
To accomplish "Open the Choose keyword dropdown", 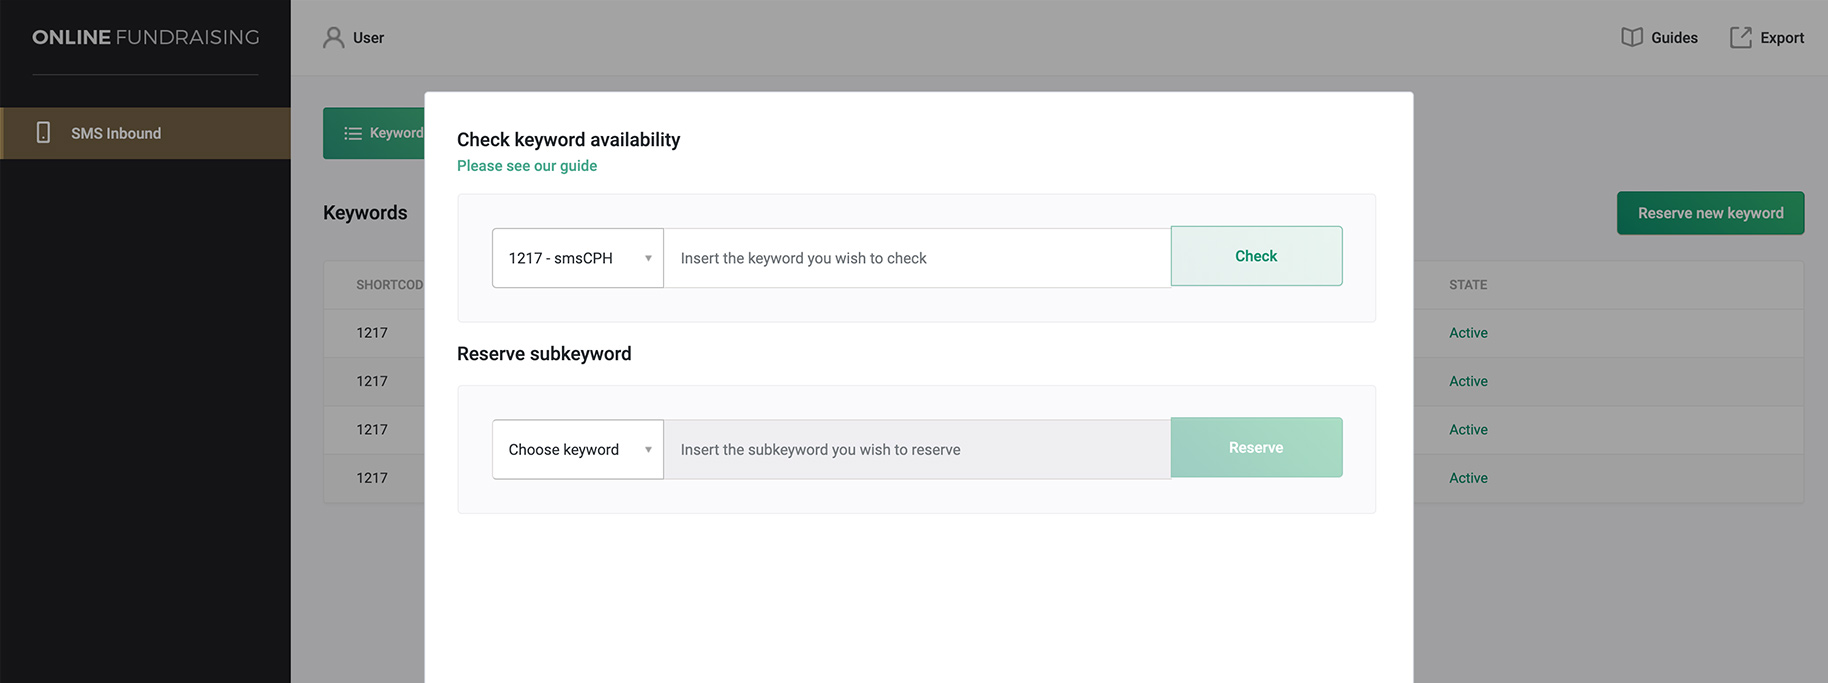I will (578, 449).
